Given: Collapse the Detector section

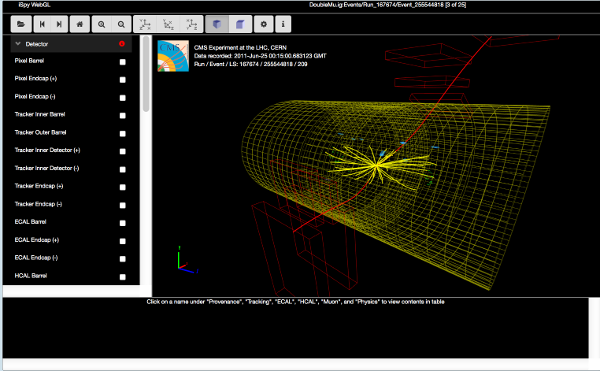Looking at the screenshot, I should click(x=18, y=44).
